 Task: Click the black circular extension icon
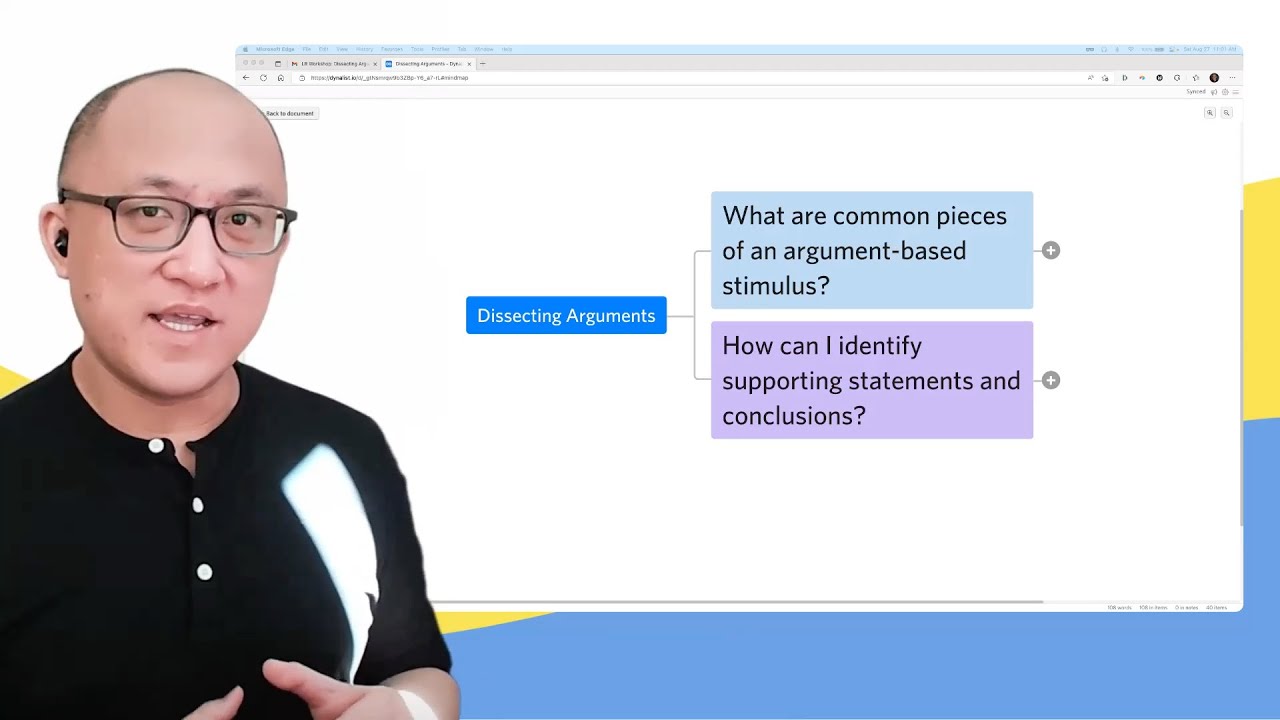coord(1160,78)
